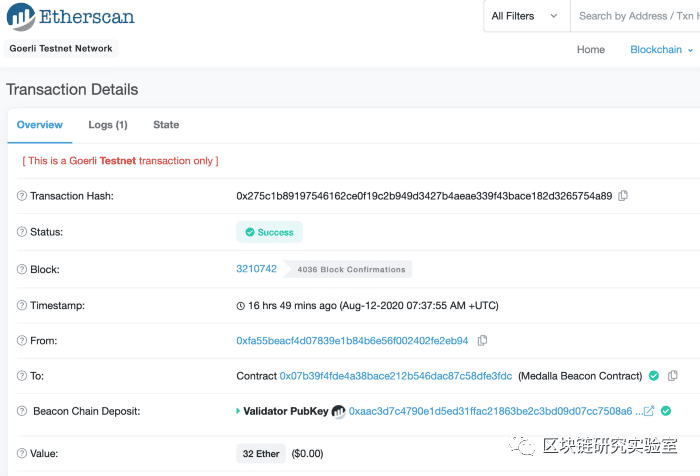The width and height of the screenshot is (700, 476).
Task: Switch to the Overview tab
Action: click(40, 125)
